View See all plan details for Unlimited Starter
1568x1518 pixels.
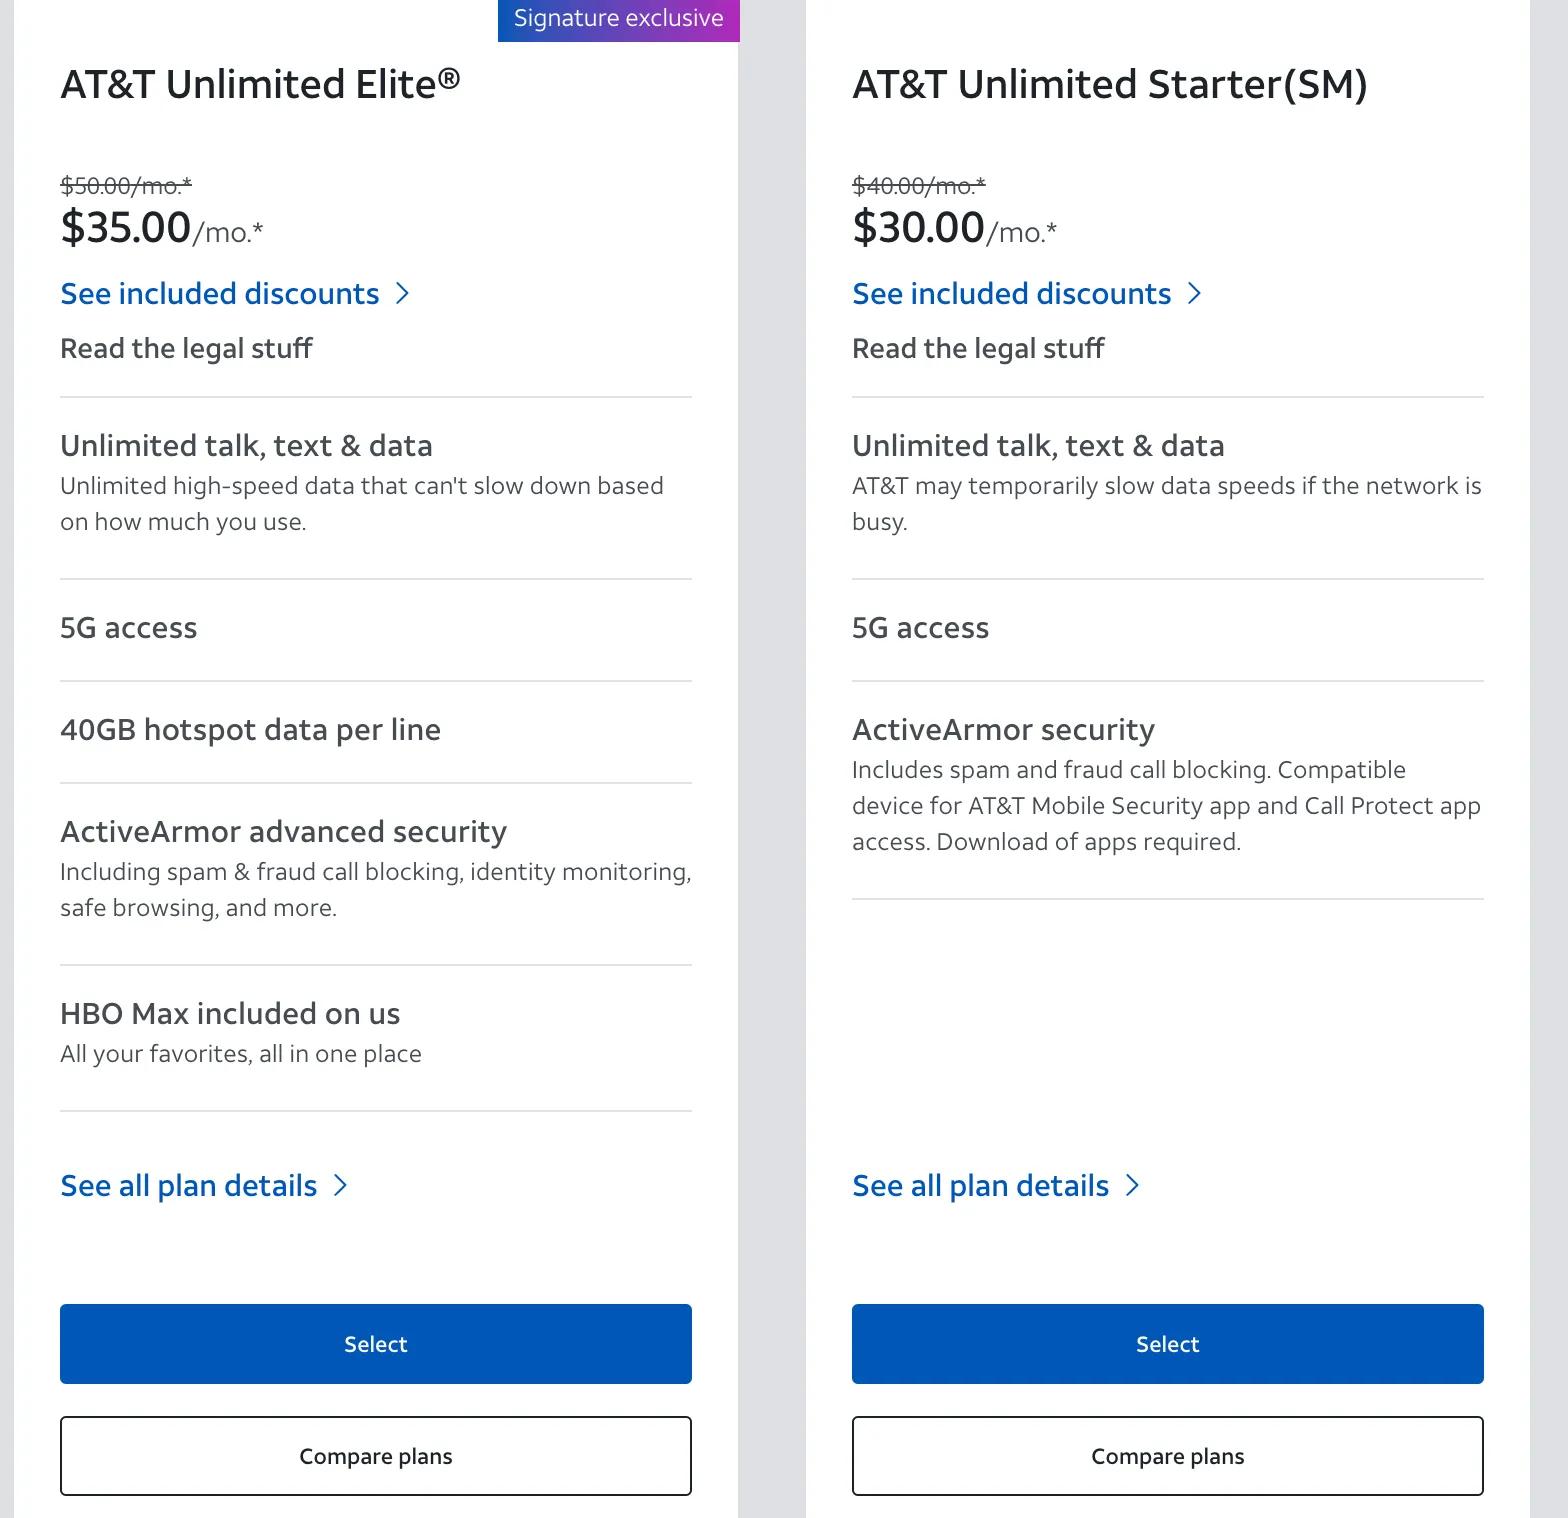[980, 1186]
